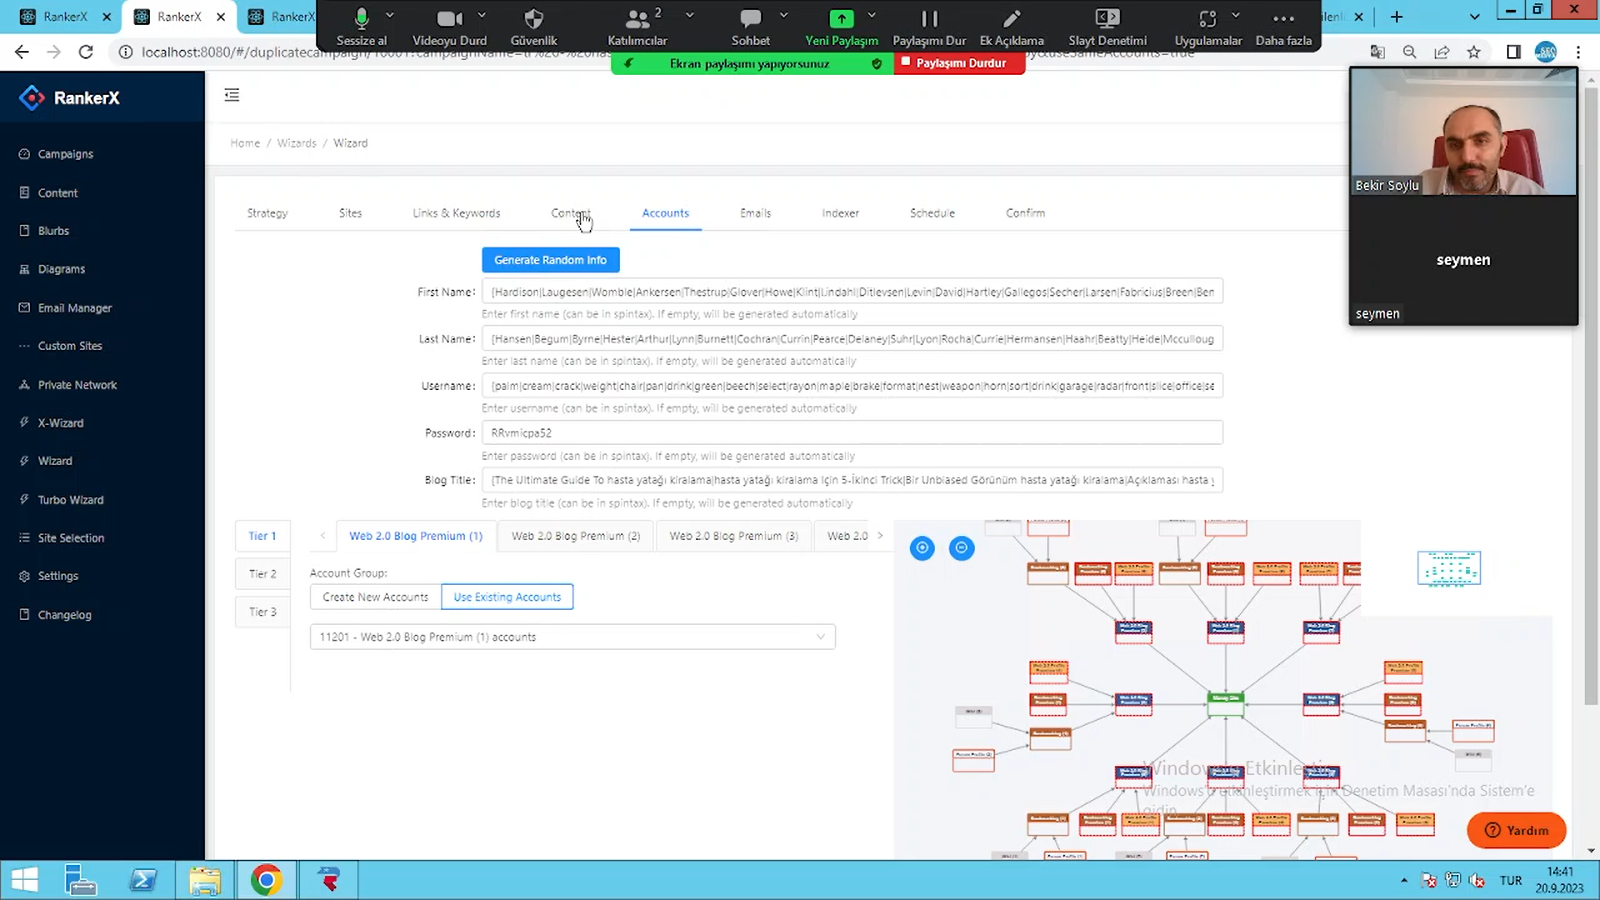Image resolution: width=1600 pixels, height=900 pixels.
Task: Click the Generate Random Info button
Action: pyautogui.click(x=551, y=260)
